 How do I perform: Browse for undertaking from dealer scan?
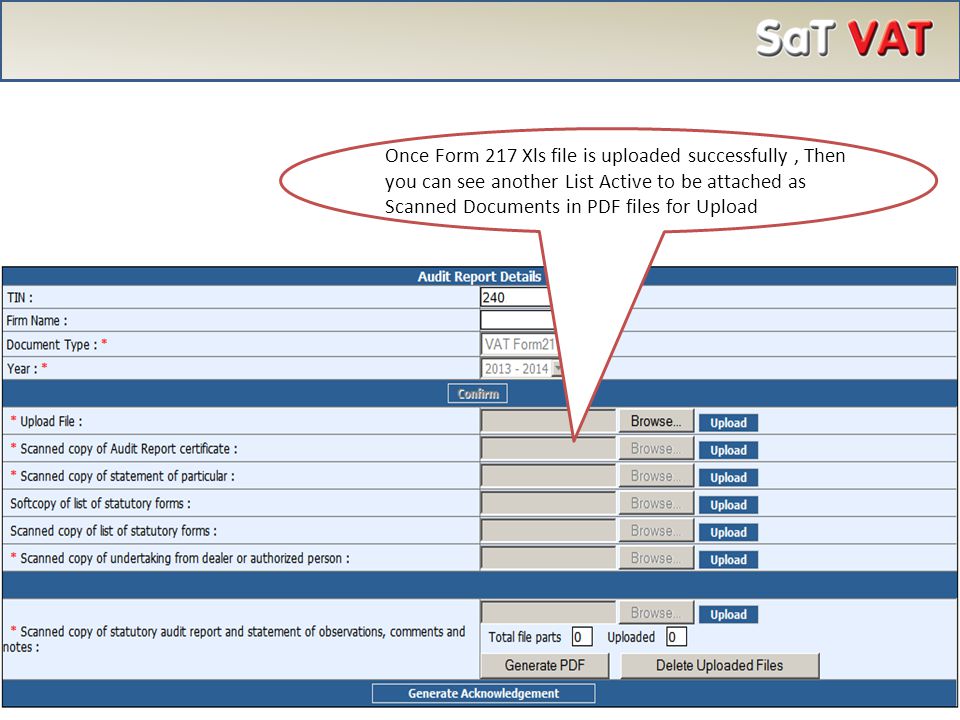656,558
